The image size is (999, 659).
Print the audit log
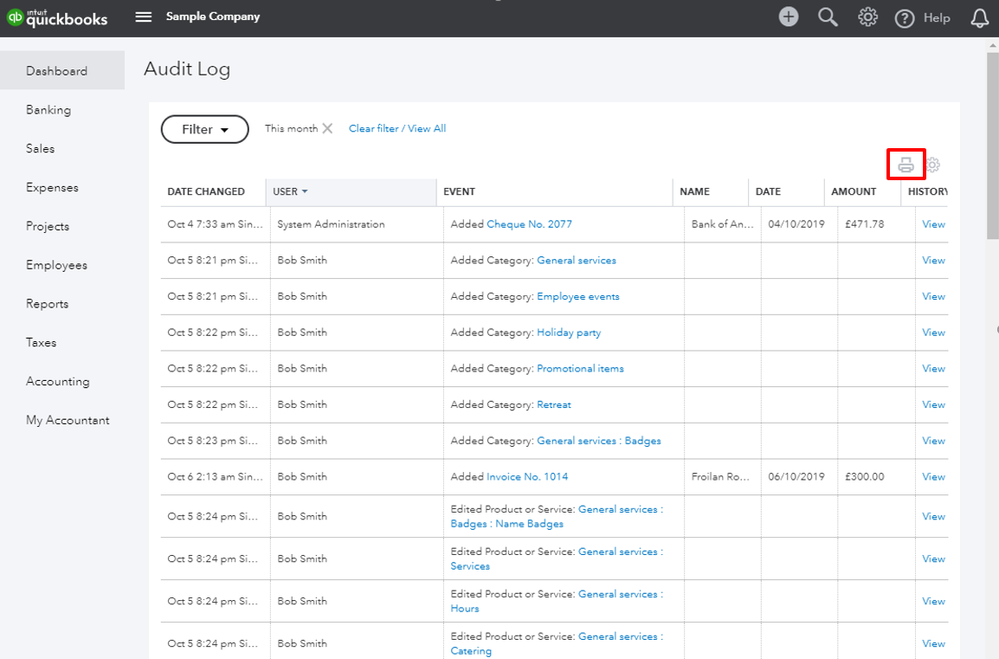pyautogui.click(x=906, y=165)
